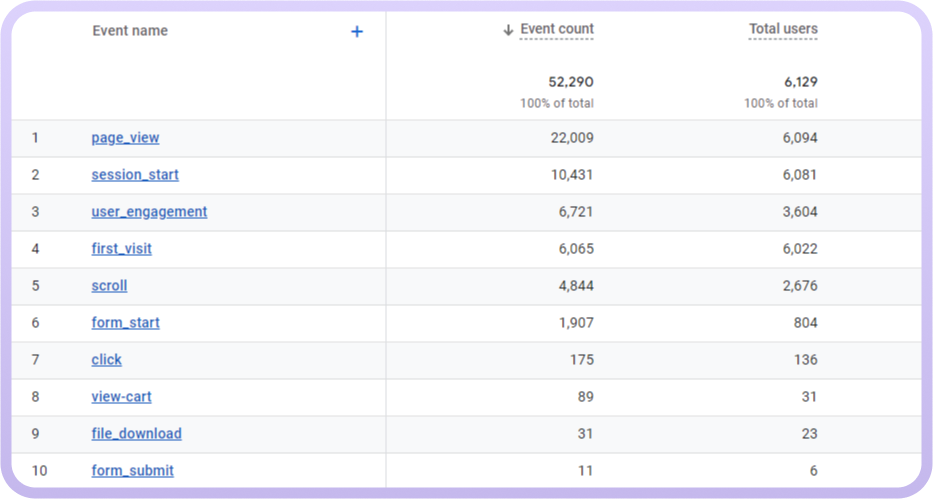933x499 pixels.
Task: Click the descending sort arrow beside Event count
Action: point(508,30)
